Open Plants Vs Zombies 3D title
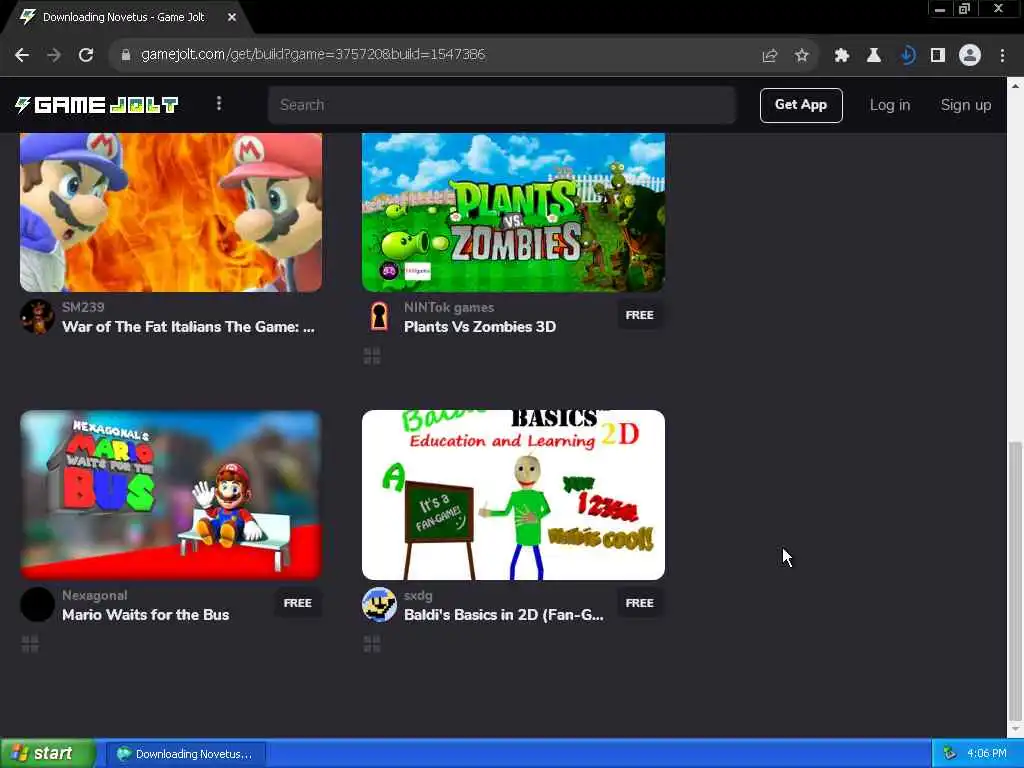The width and height of the screenshot is (1024, 768). 480,327
